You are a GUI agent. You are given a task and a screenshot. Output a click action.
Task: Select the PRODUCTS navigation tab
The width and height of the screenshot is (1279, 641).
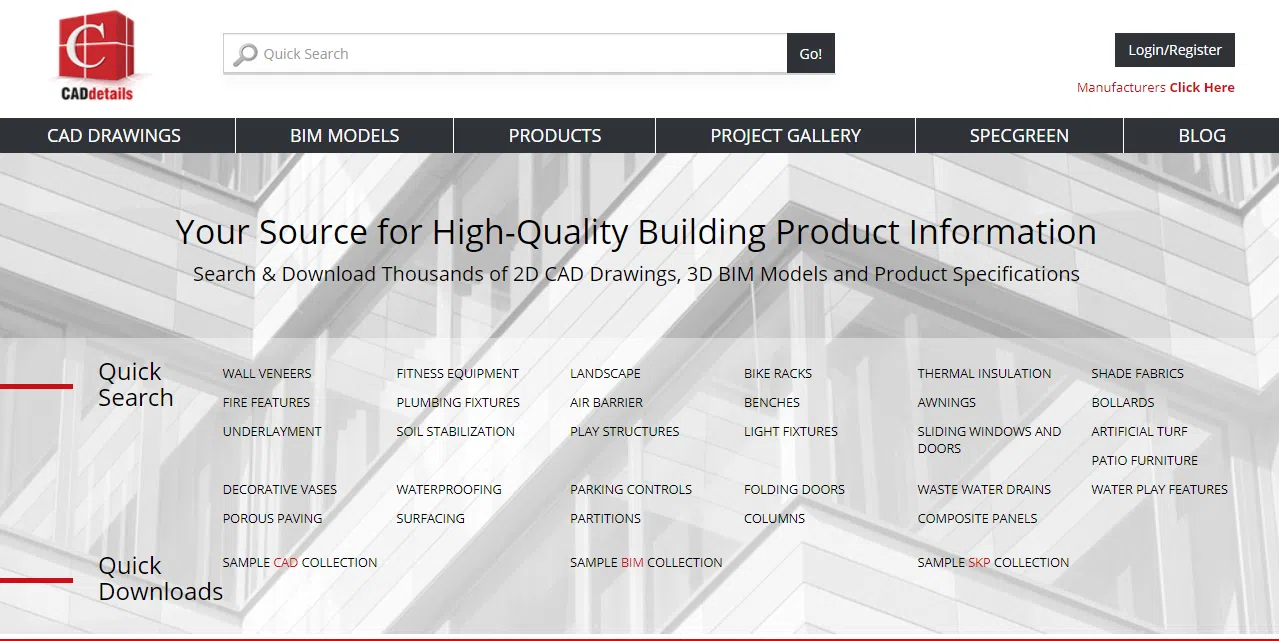click(x=554, y=135)
